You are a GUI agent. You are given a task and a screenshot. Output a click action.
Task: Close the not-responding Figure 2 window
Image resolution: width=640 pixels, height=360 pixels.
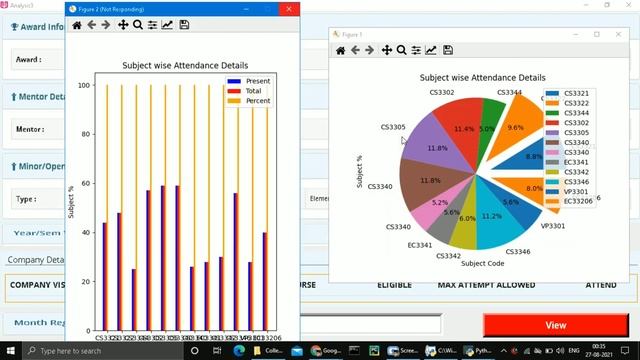(x=289, y=9)
